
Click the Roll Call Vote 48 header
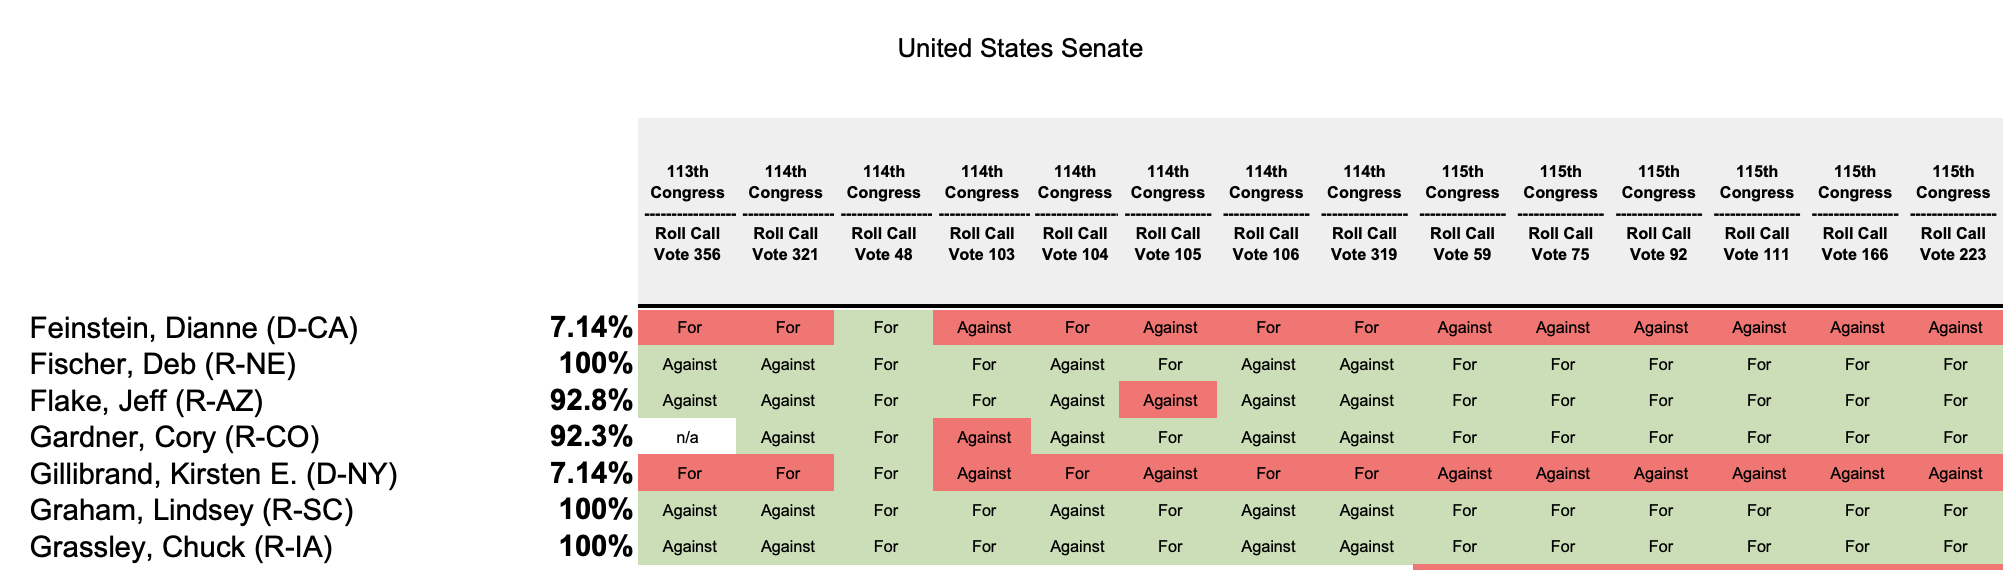coord(884,213)
